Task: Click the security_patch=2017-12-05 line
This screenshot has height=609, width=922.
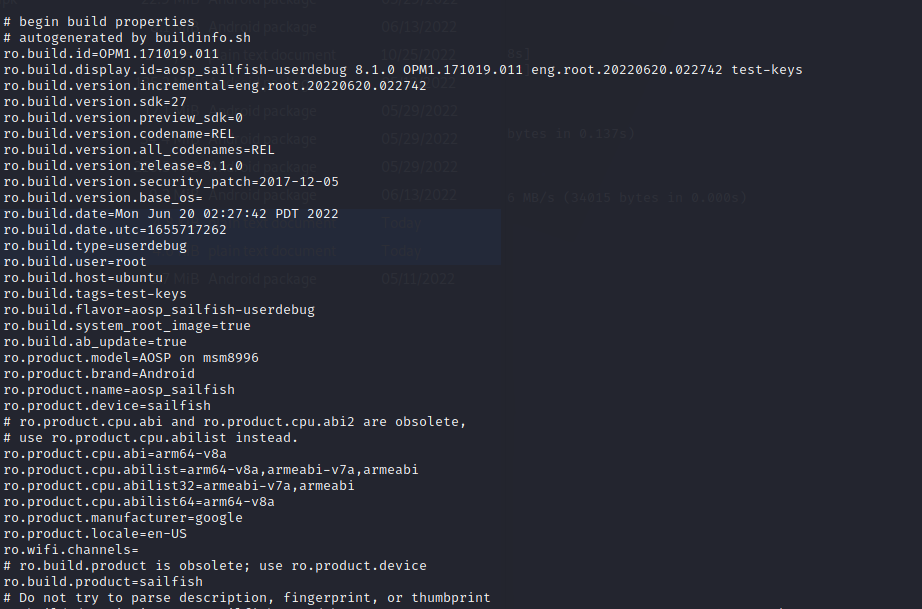Action: click(x=171, y=181)
